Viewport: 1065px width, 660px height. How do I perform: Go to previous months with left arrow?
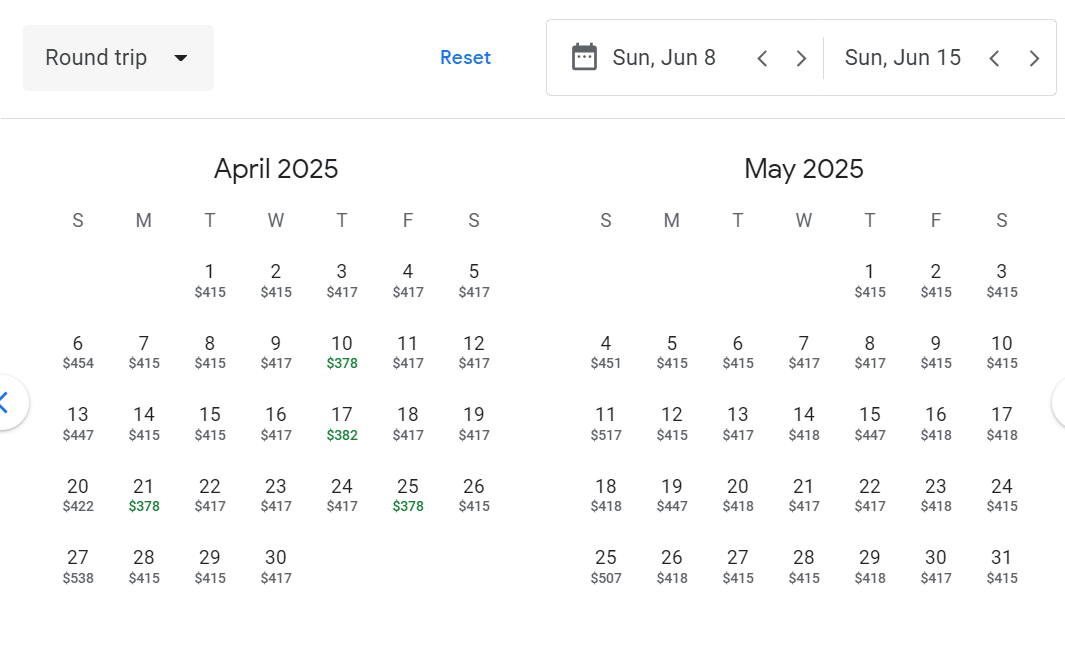tap(7, 402)
